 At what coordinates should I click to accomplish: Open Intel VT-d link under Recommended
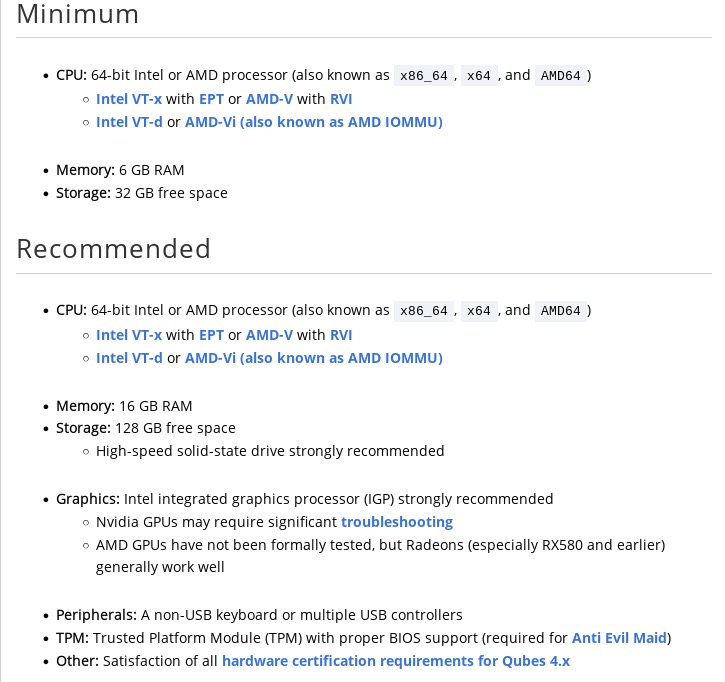pos(129,358)
